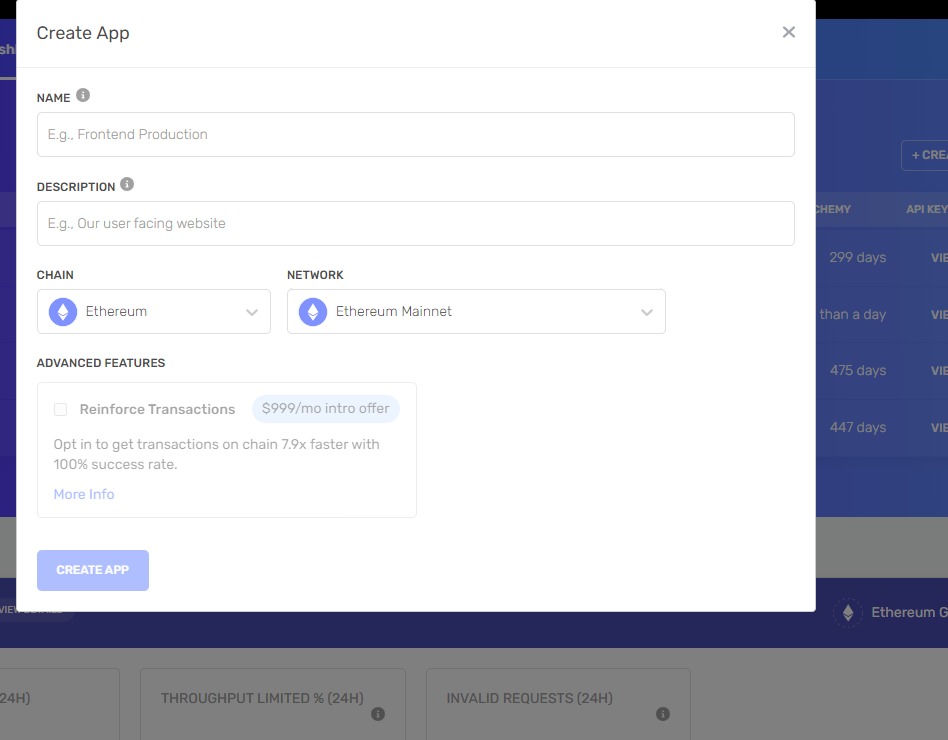Expand the Chain dropdown arrow
948x740 pixels.
pyautogui.click(x=252, y=312)
